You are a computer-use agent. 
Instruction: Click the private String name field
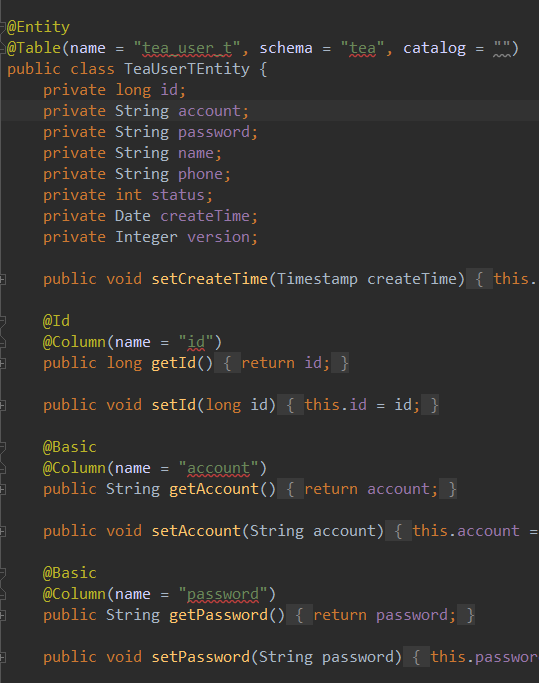[x=196, y=153]
